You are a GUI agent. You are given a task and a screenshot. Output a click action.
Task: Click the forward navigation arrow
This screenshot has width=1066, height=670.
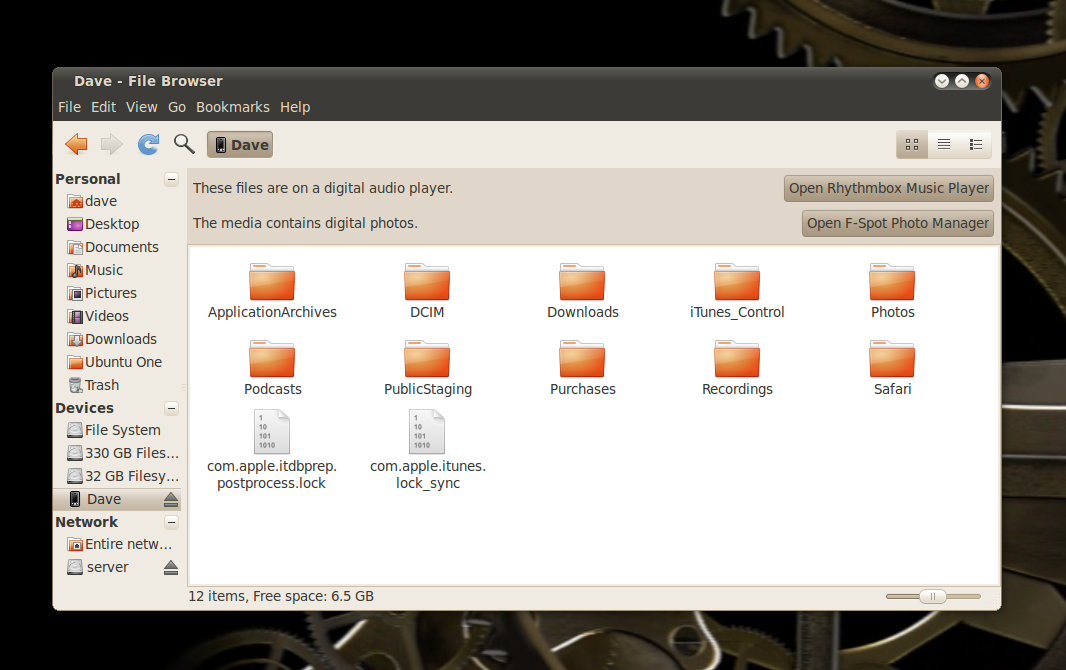tap(111, 144)
